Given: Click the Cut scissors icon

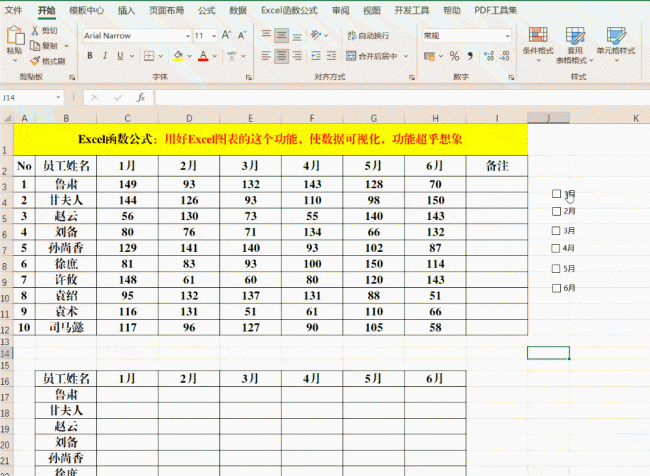Looking at the screenshot, I should (x=35, y=30).
